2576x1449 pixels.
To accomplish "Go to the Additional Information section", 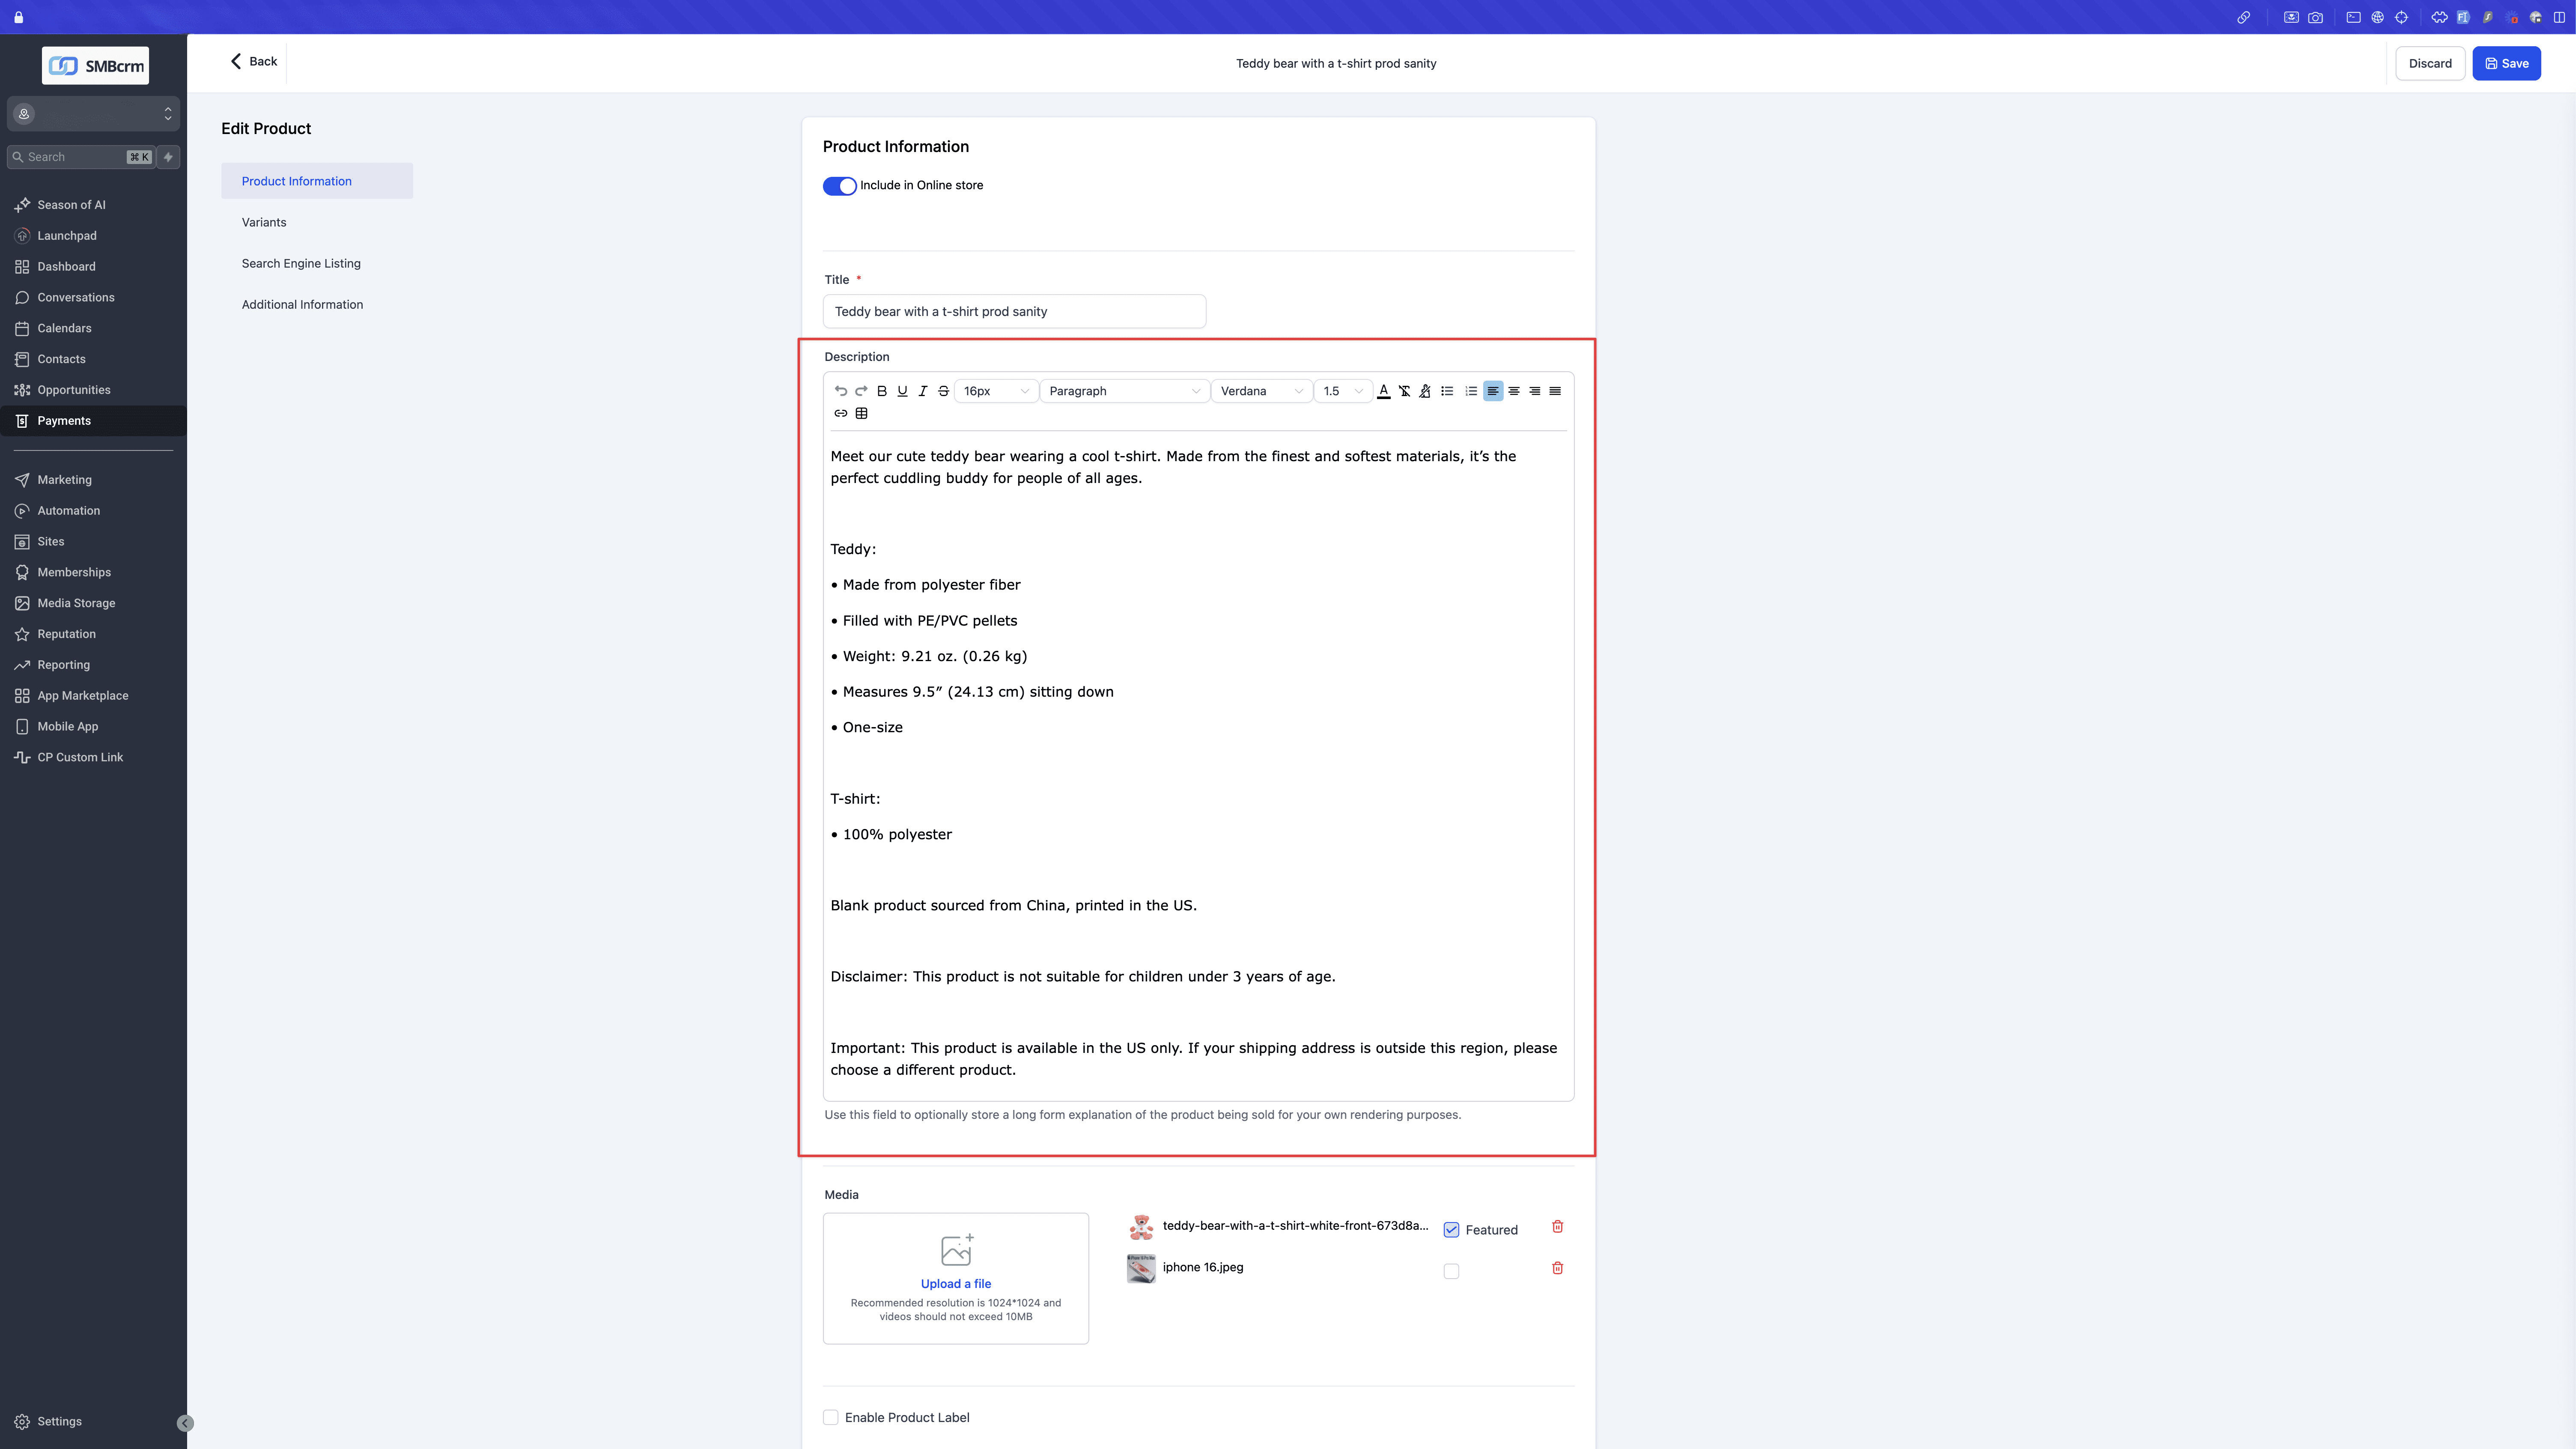I will [x=302, y=304].
